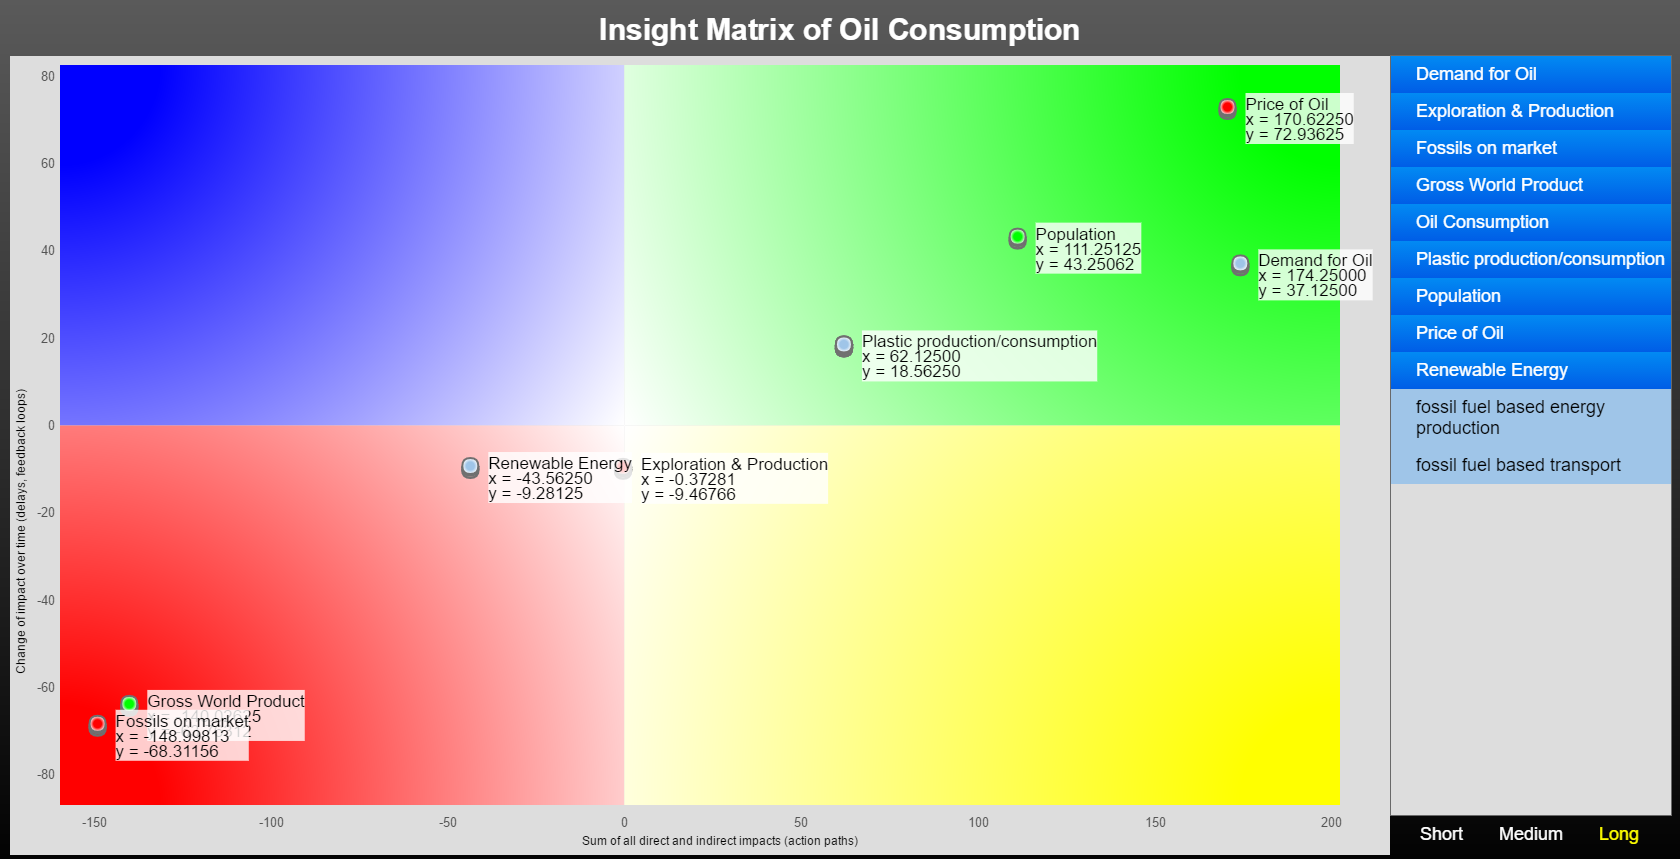Screen dimensions: 1680x859
Task: Select the Gross World Product point marker
Action: (129, 704)
